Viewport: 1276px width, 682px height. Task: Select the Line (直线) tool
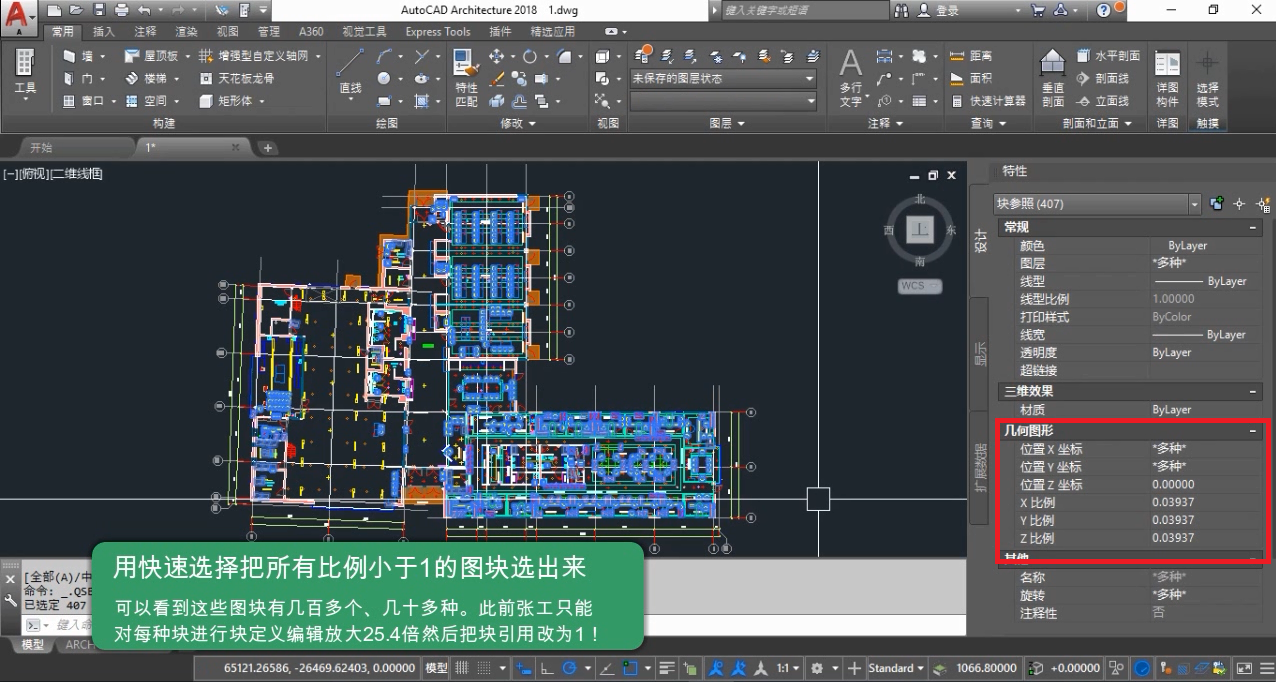click(x=349, y=73)
